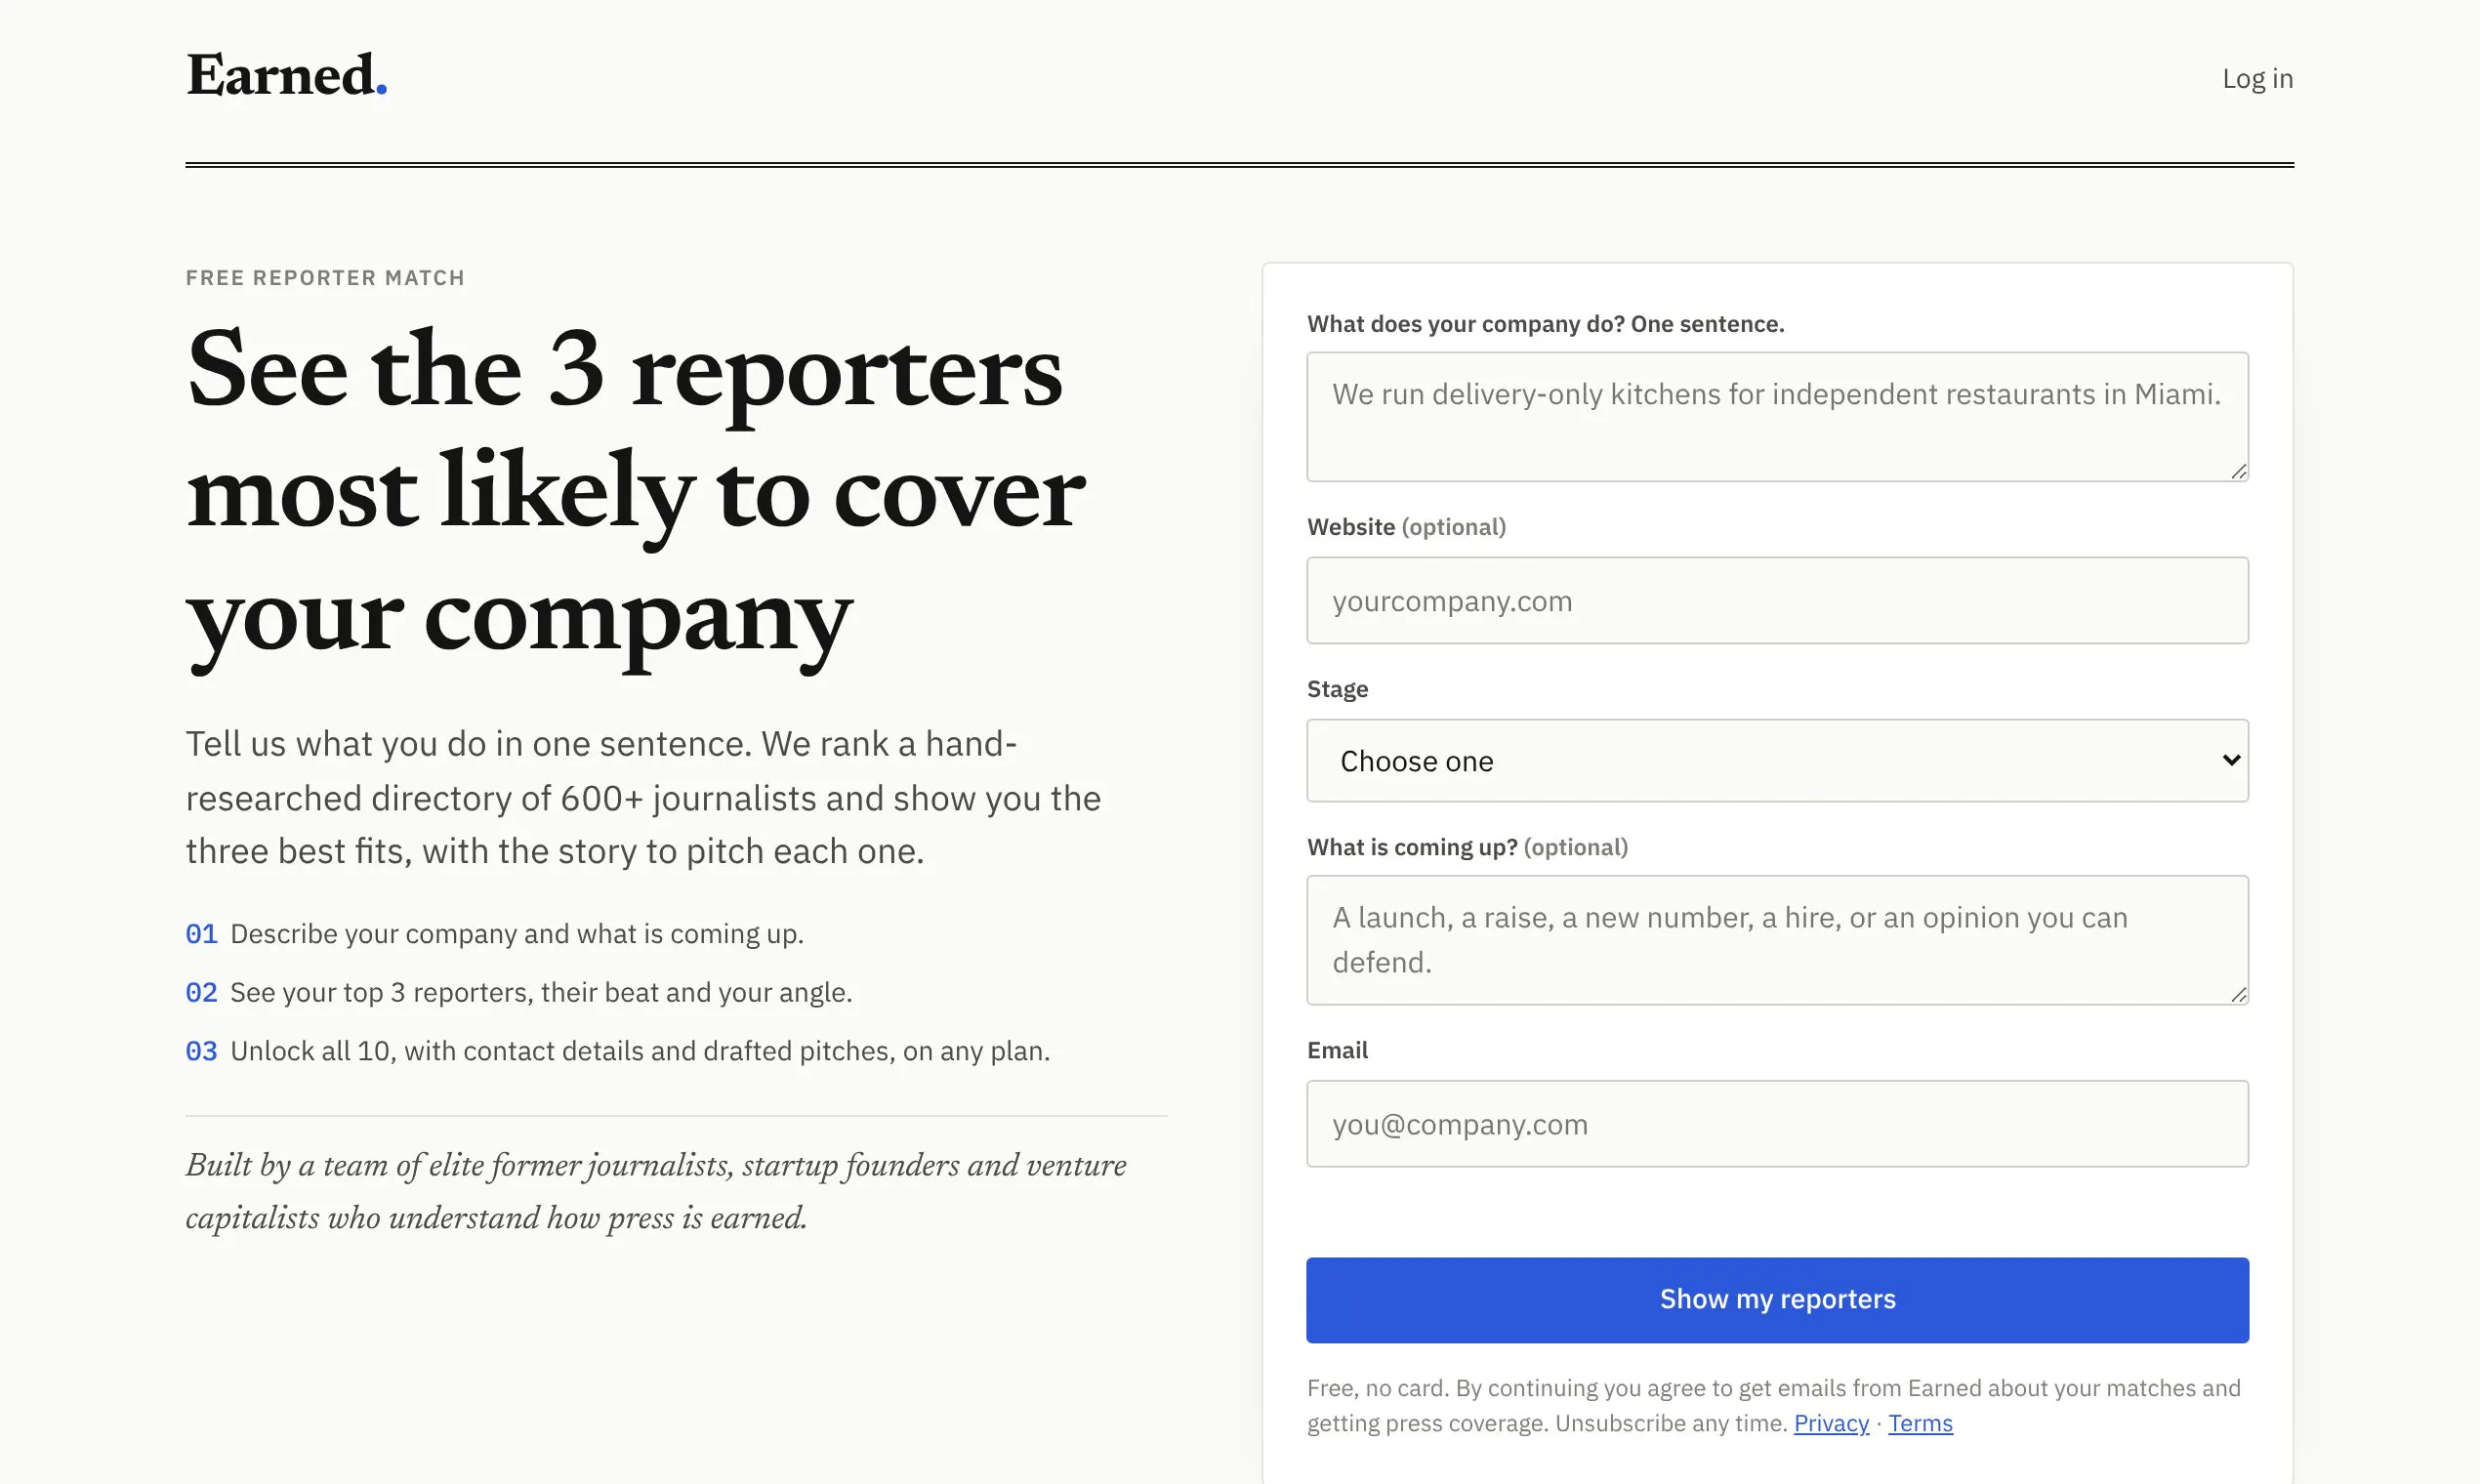Click the Email input field
The height and width of the screenshot is (1484, 2480).
coord(1777,1123)
